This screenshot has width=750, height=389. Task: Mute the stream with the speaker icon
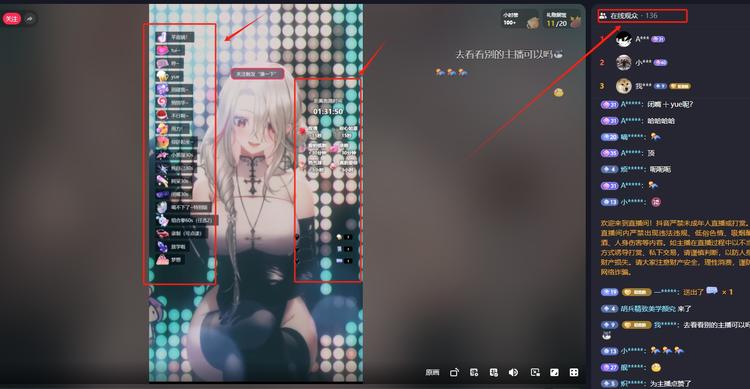tap(513, 372)
